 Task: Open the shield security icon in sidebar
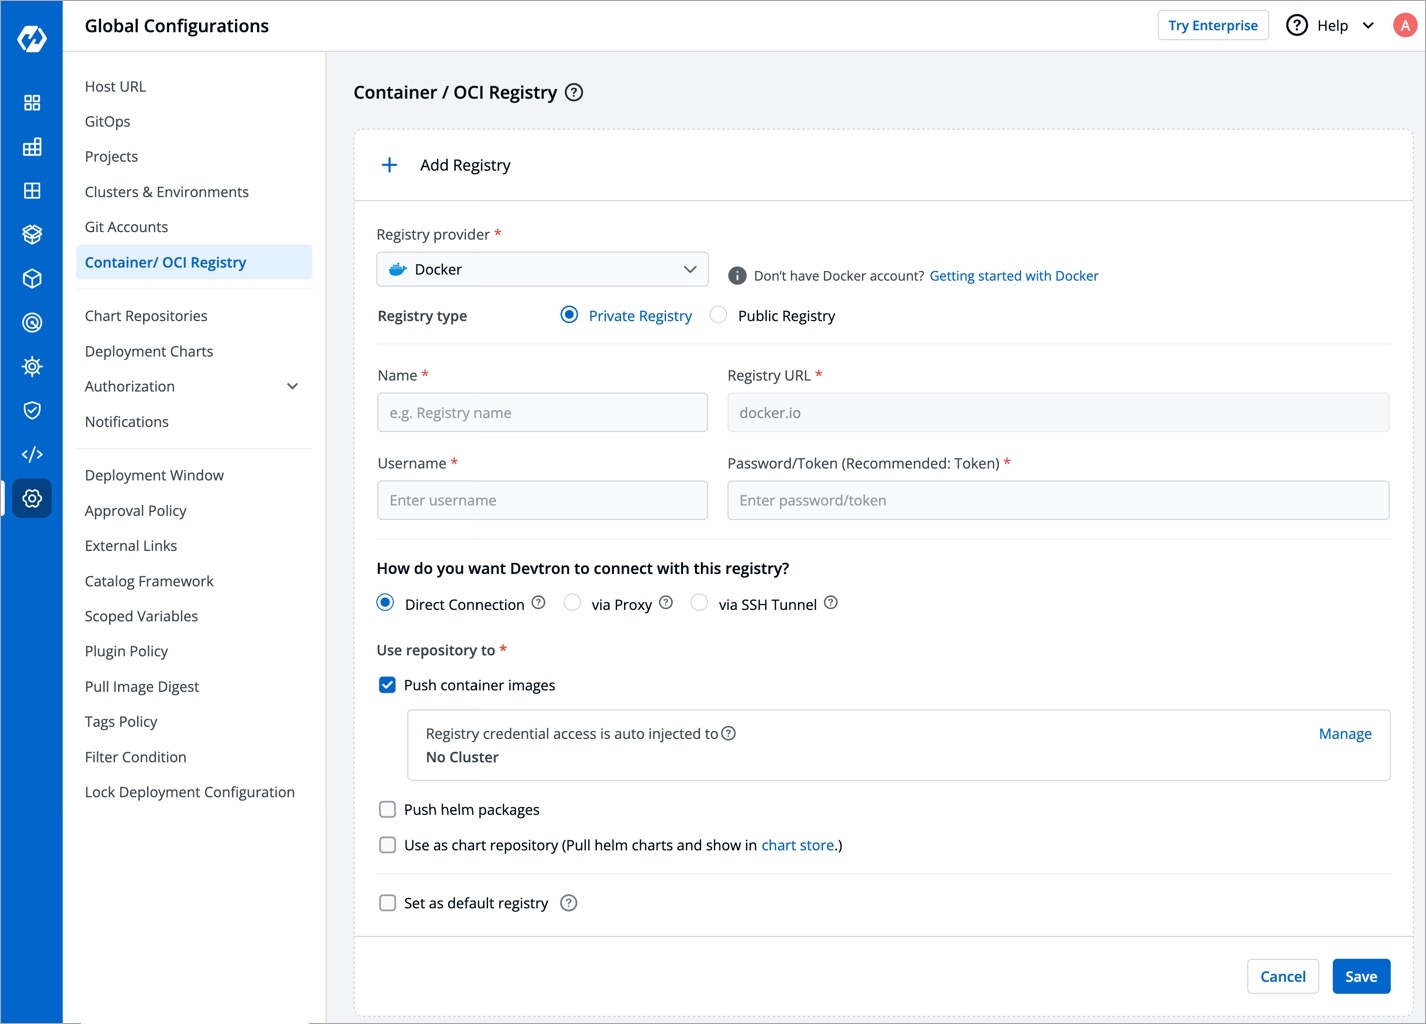pos(32,410)
